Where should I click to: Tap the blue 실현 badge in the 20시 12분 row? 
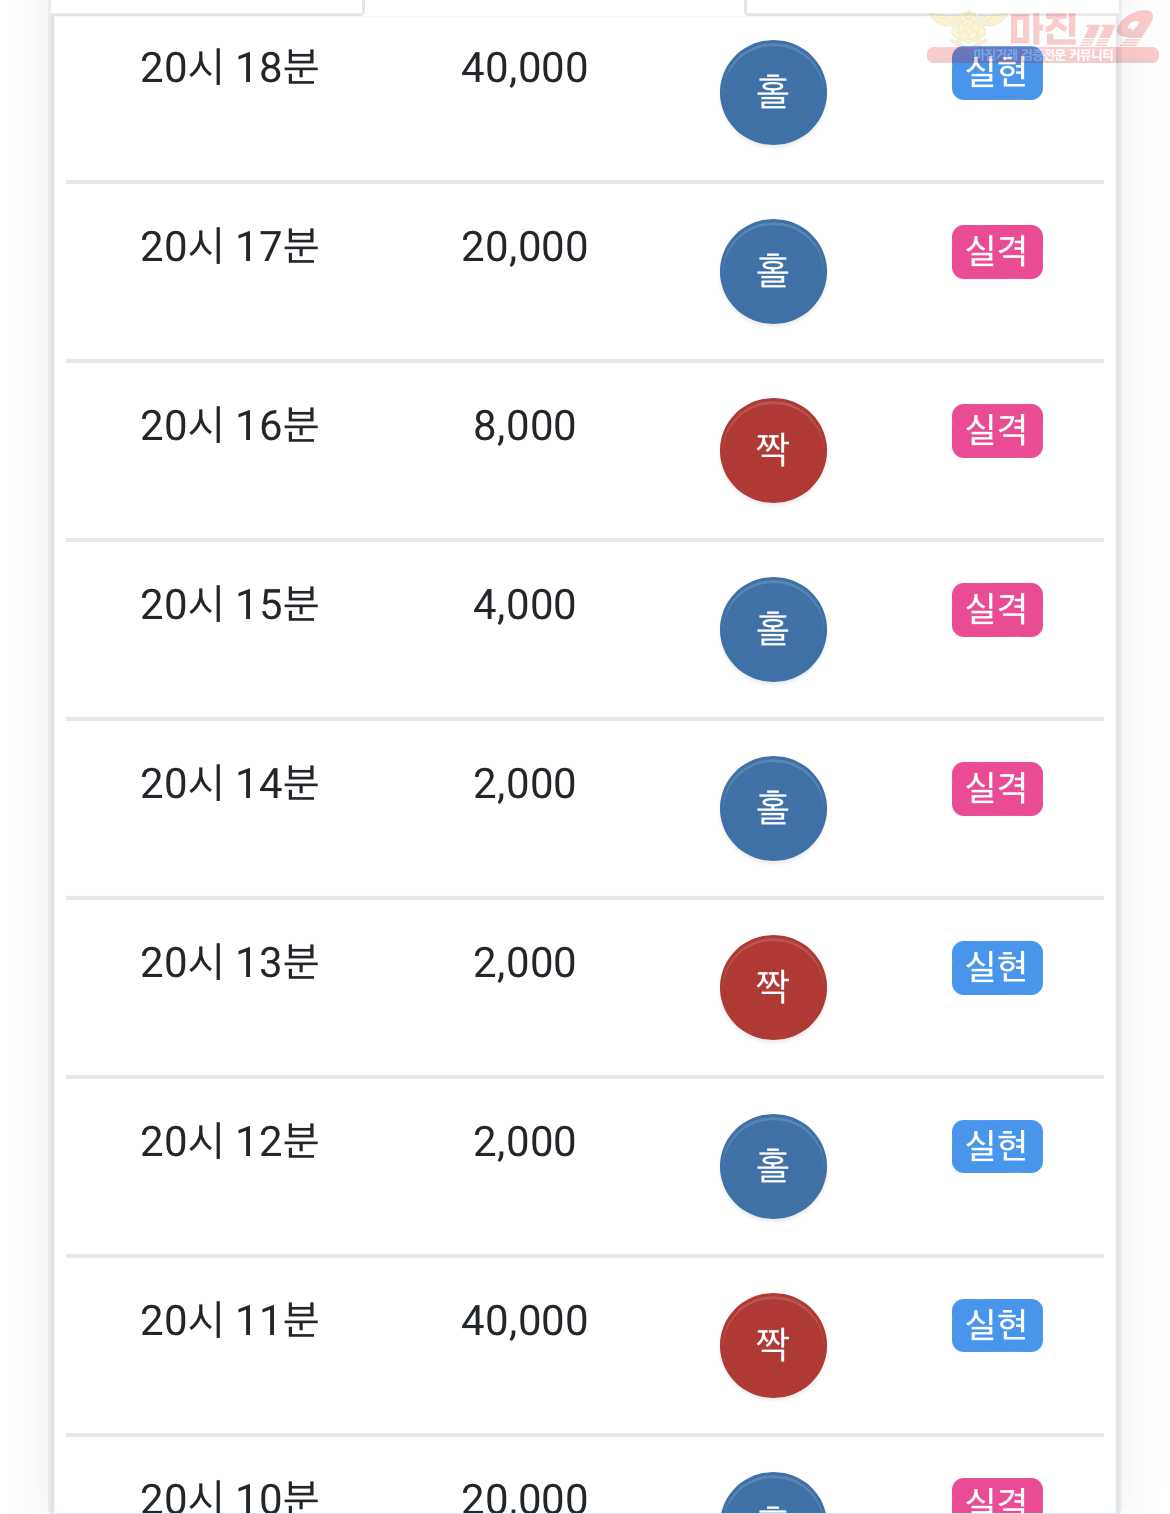tap(997, 1147)
